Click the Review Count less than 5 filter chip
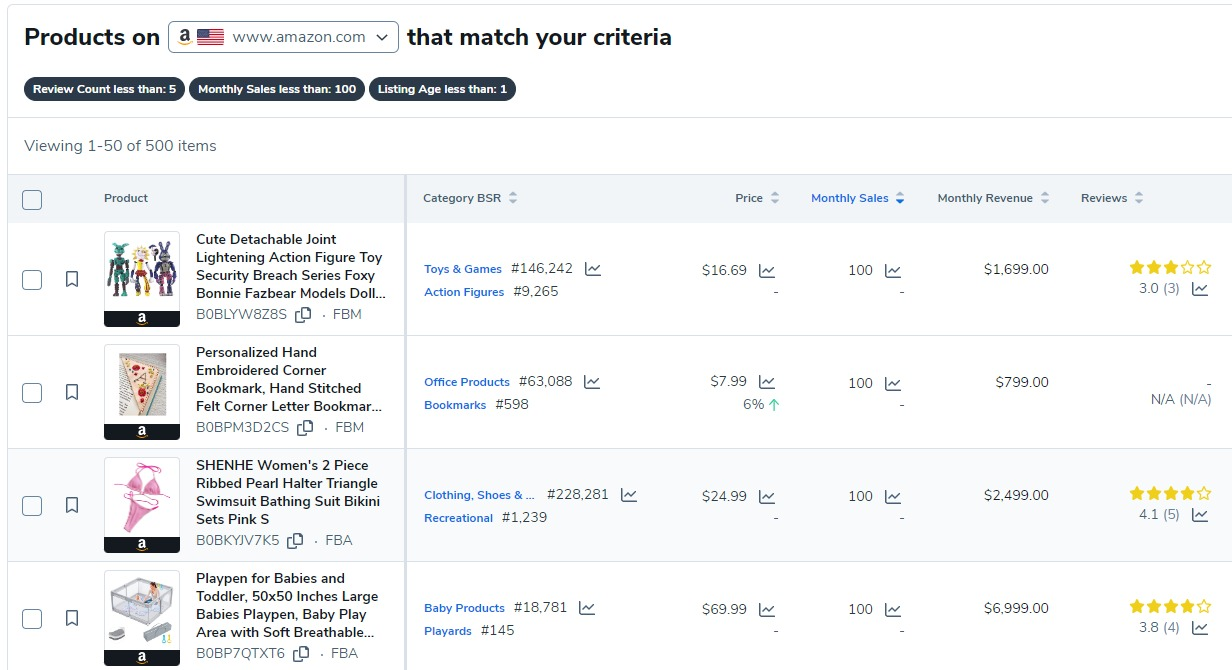 click(x=104, y=89)
